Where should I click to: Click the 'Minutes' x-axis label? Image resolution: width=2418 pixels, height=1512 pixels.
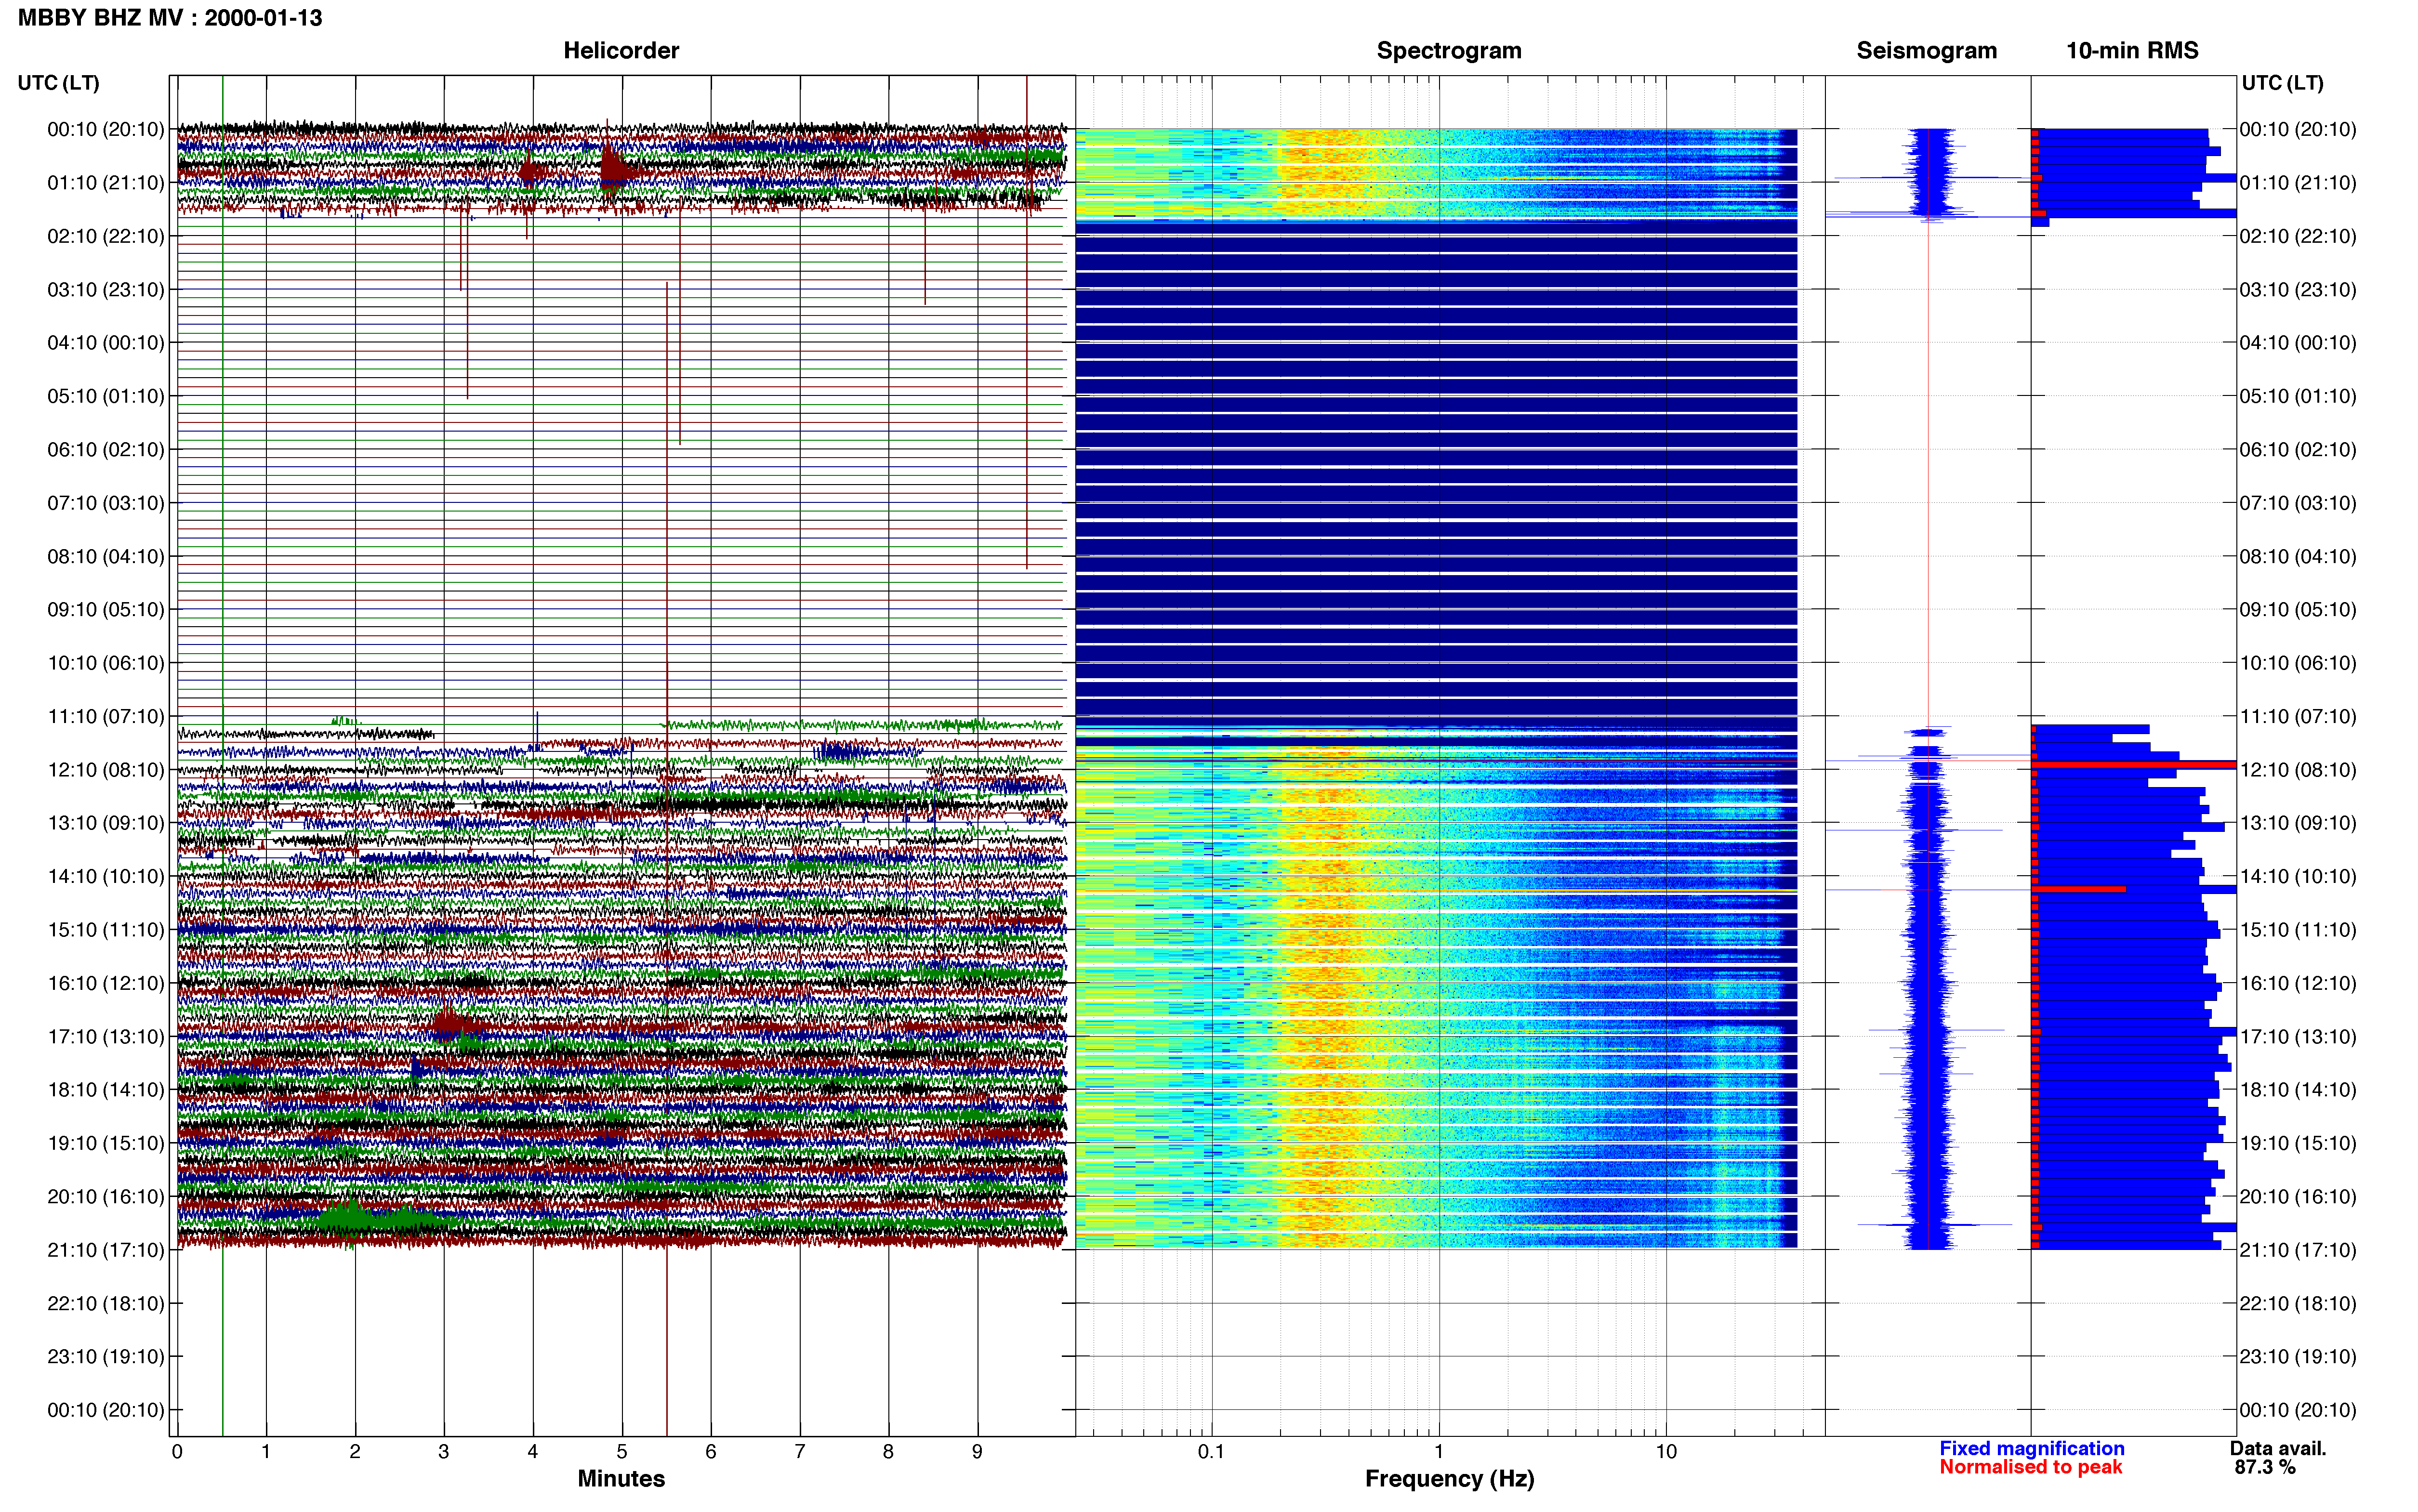[621, 1478]
